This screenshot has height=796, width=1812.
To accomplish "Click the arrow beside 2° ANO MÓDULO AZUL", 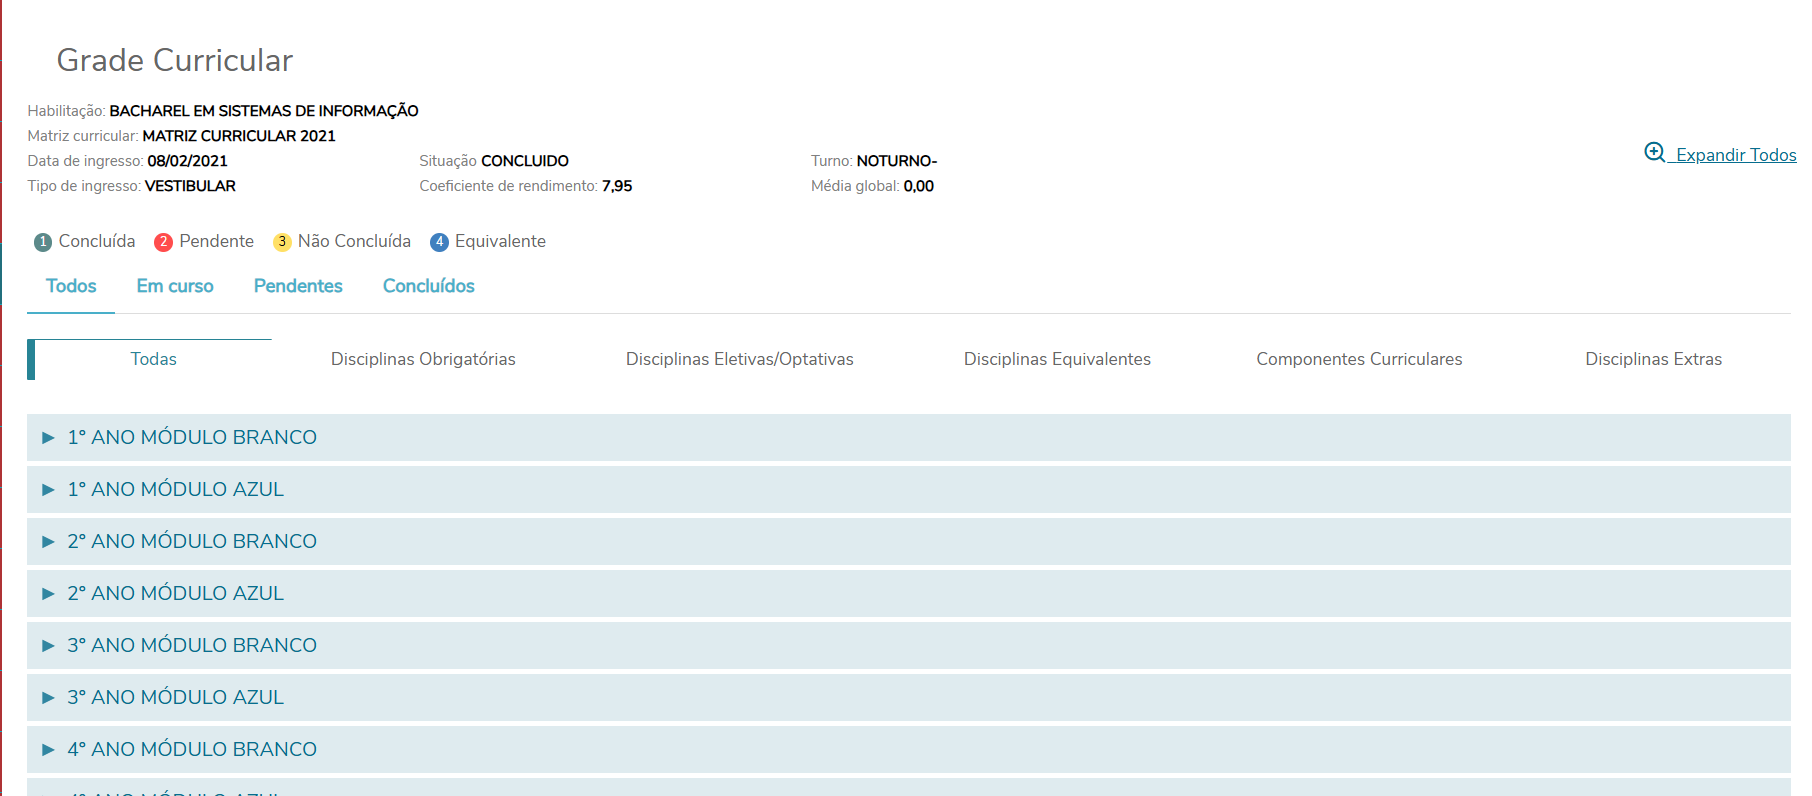I will tap(48, 594).
